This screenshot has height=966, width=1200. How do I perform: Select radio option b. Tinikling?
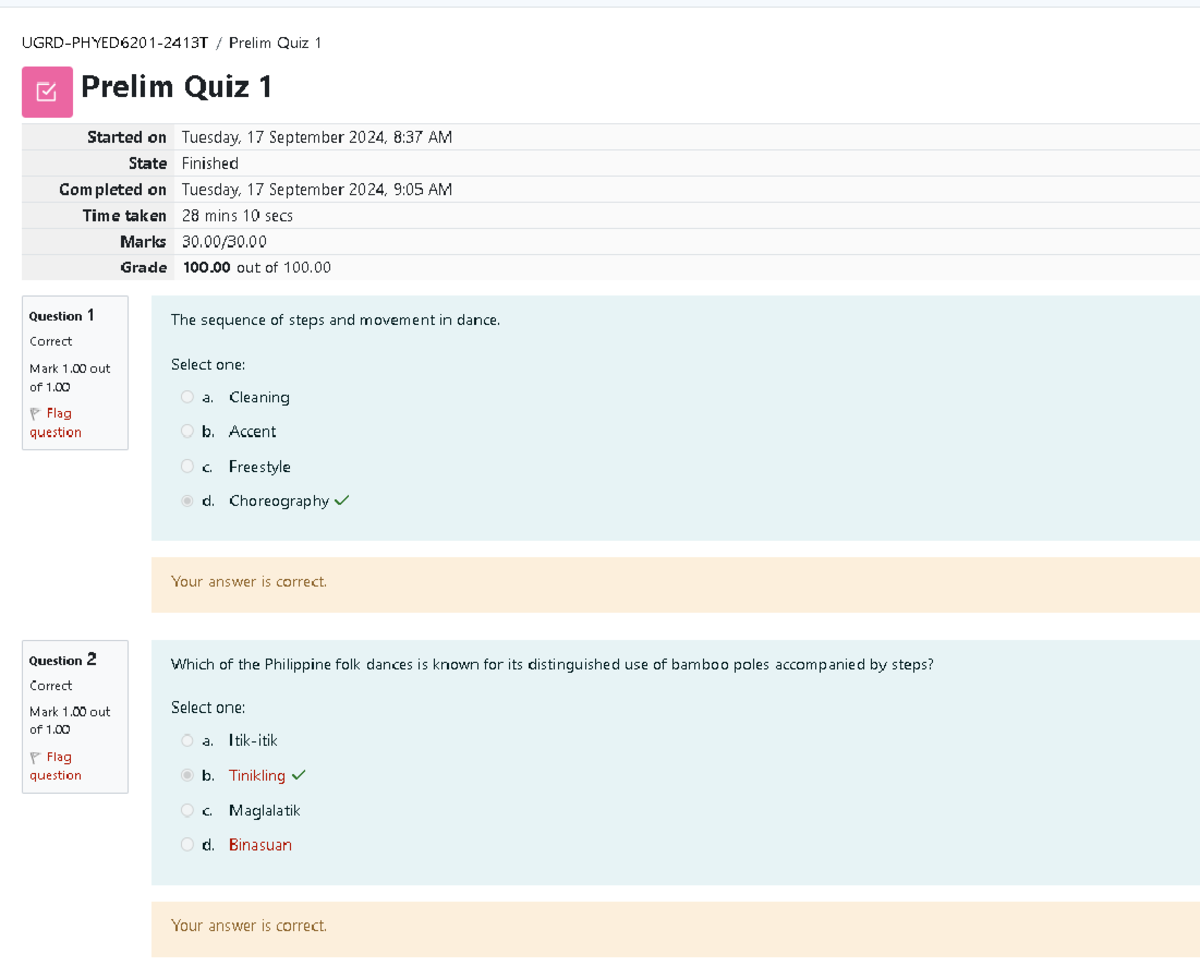click(187, 775)
